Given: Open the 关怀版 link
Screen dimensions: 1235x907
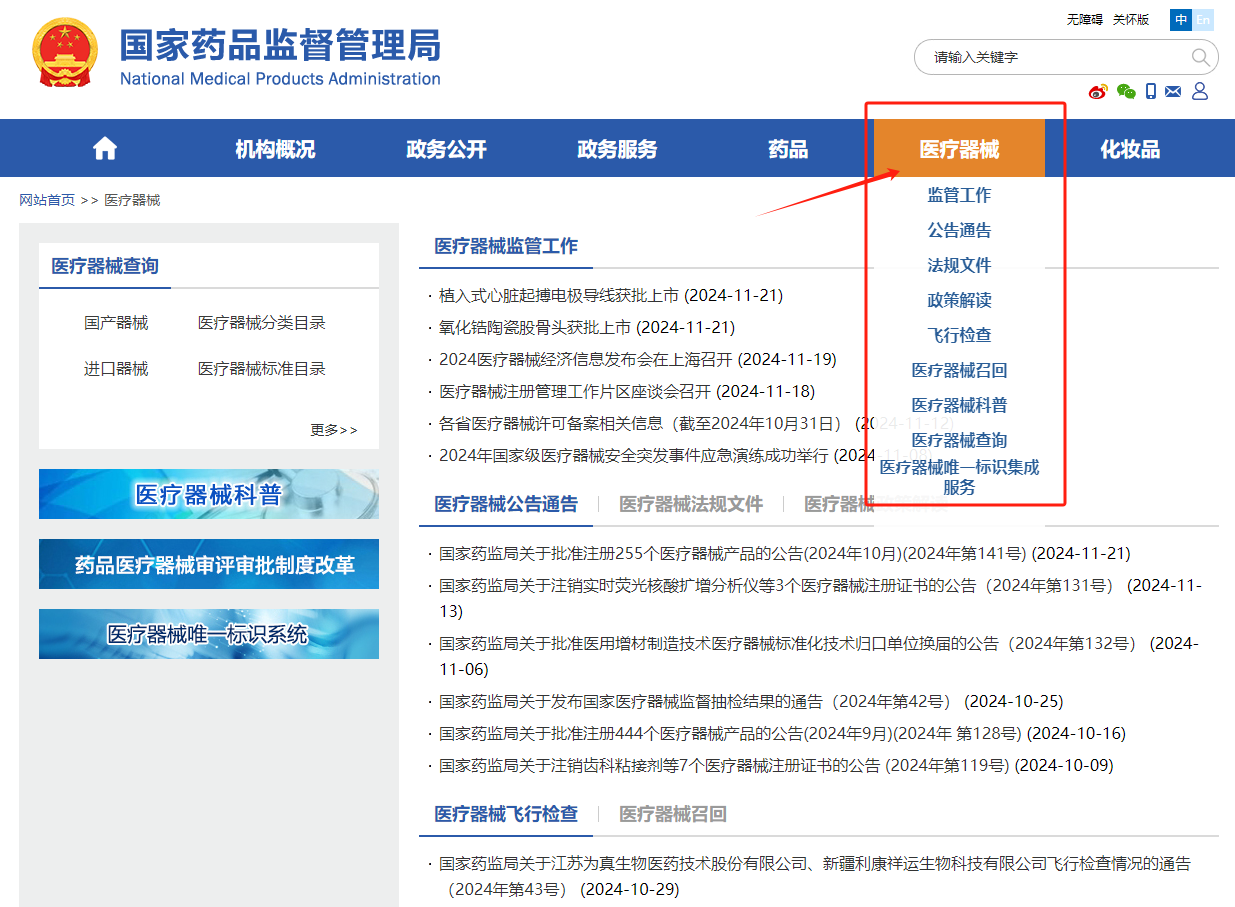Looking at the screenshot, I should pyautogui.click(x=1131, y=20).
